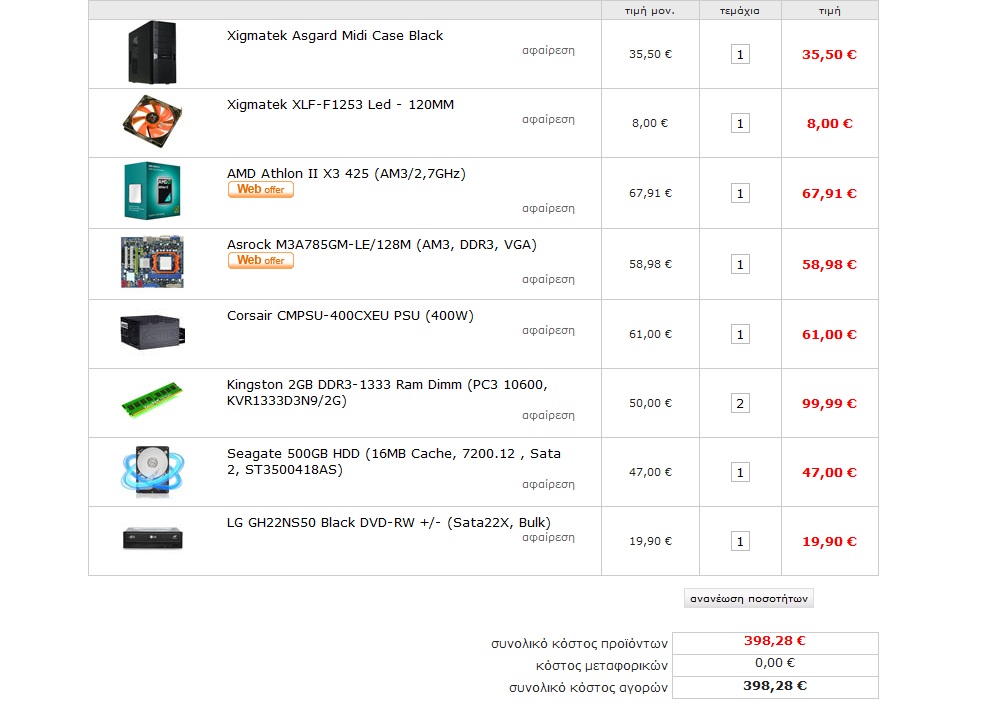Screen dimensions: 1008x716
Task: Click the Corsair PSU product image
Action: click(x=152, y=332)
